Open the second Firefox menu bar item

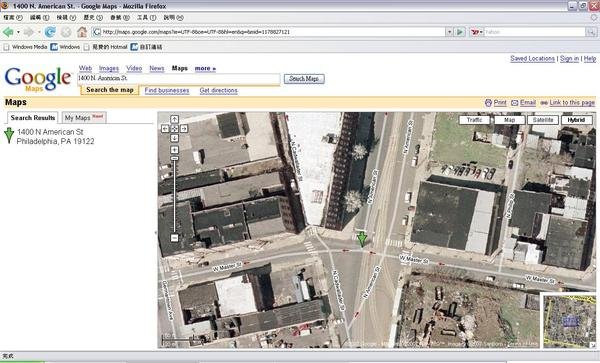[x=39, y=18]
